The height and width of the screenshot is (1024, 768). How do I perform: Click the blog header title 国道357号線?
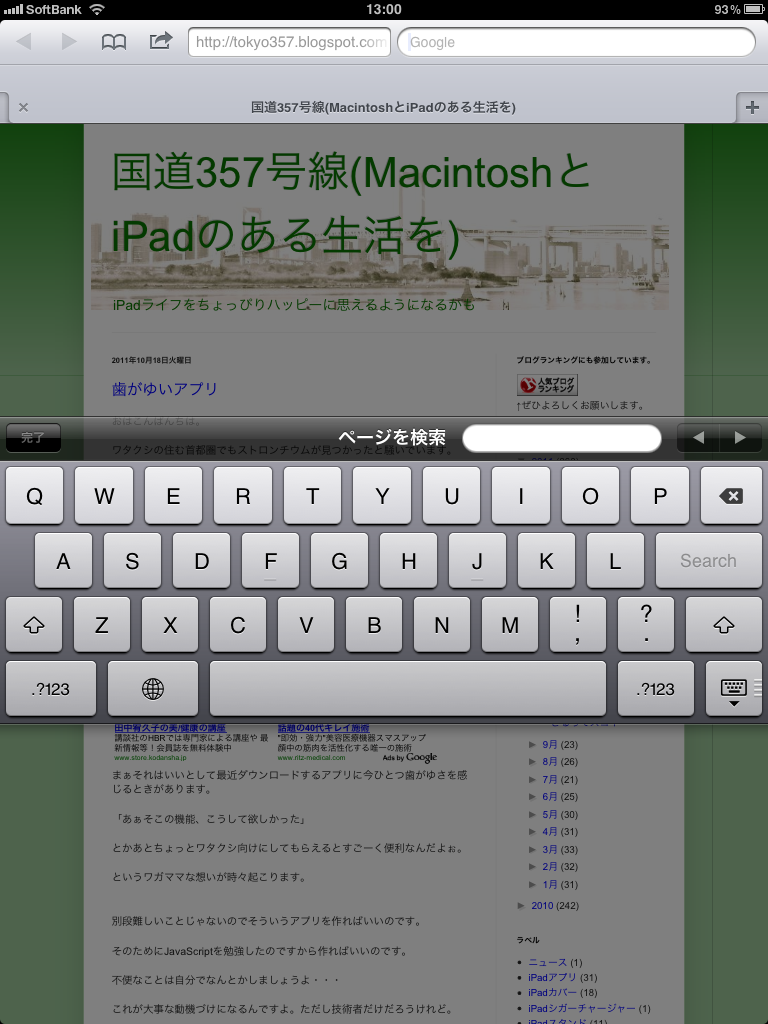pyautogui.click(x=351, y=203)
